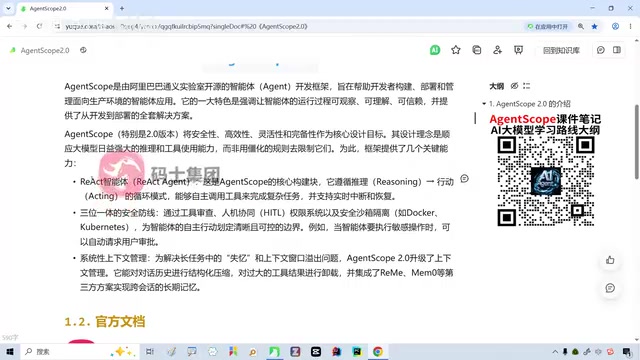Open Task View on the taskbar
640x360 pixels.
click(x=150, y=351)
